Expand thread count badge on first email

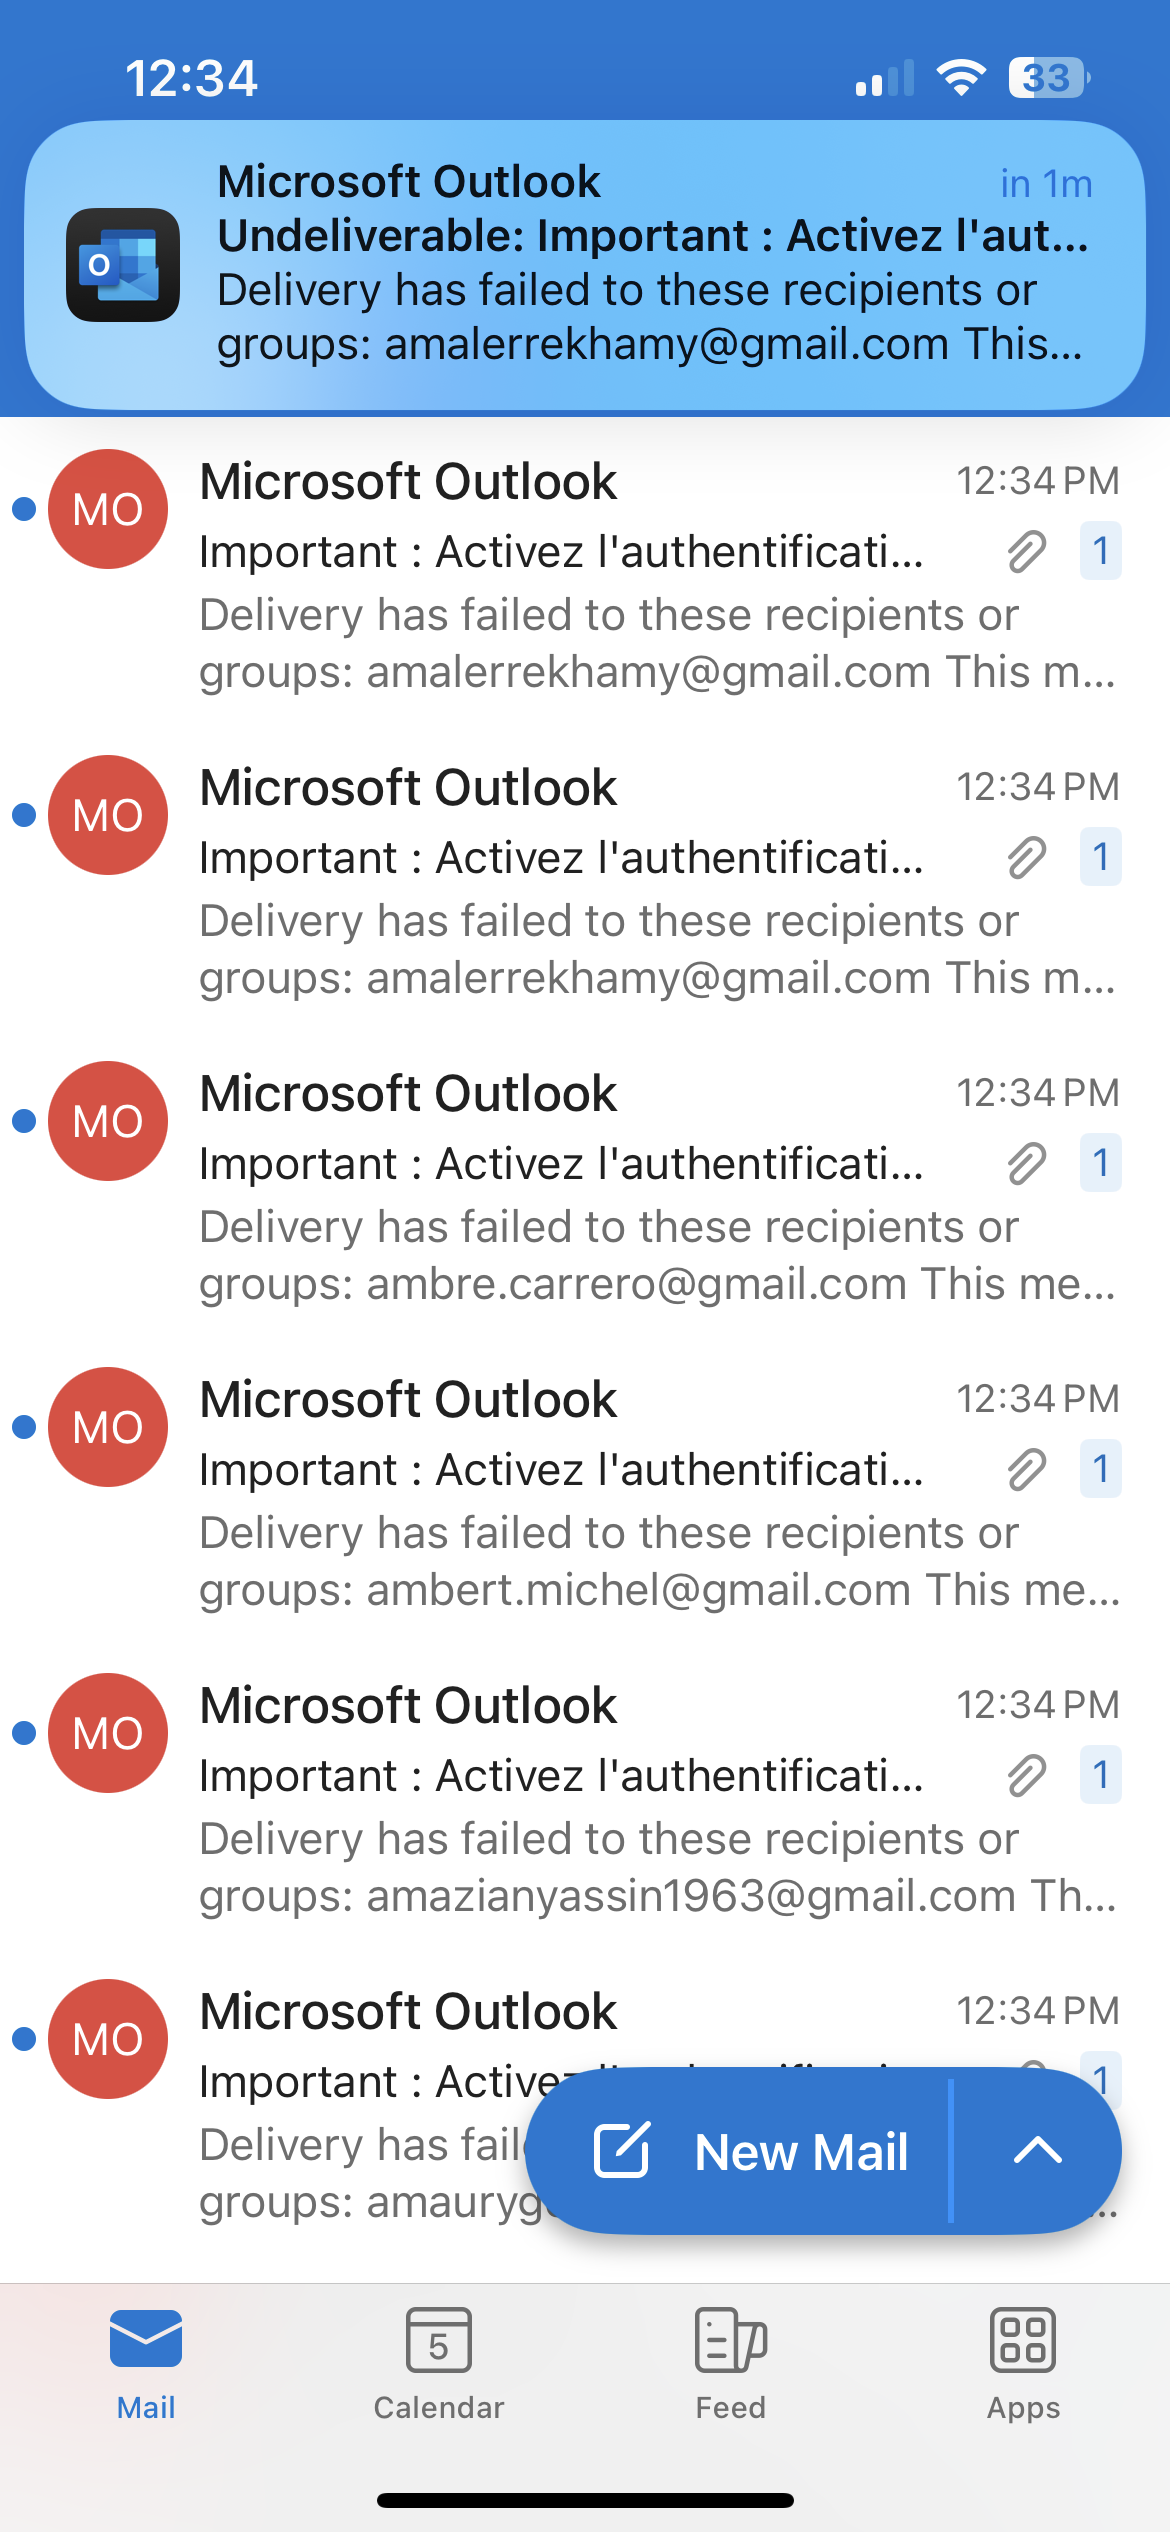coord(1100,551)
